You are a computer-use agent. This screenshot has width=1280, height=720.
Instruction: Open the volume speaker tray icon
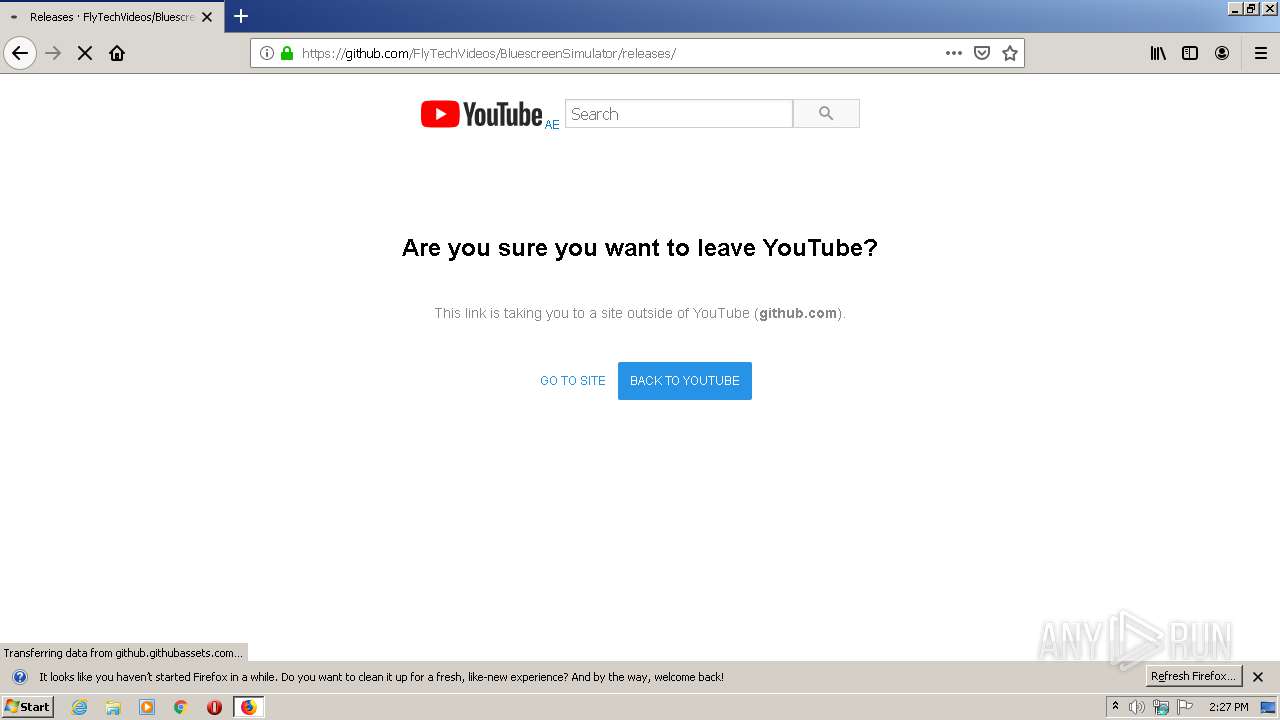point(1137,707)
